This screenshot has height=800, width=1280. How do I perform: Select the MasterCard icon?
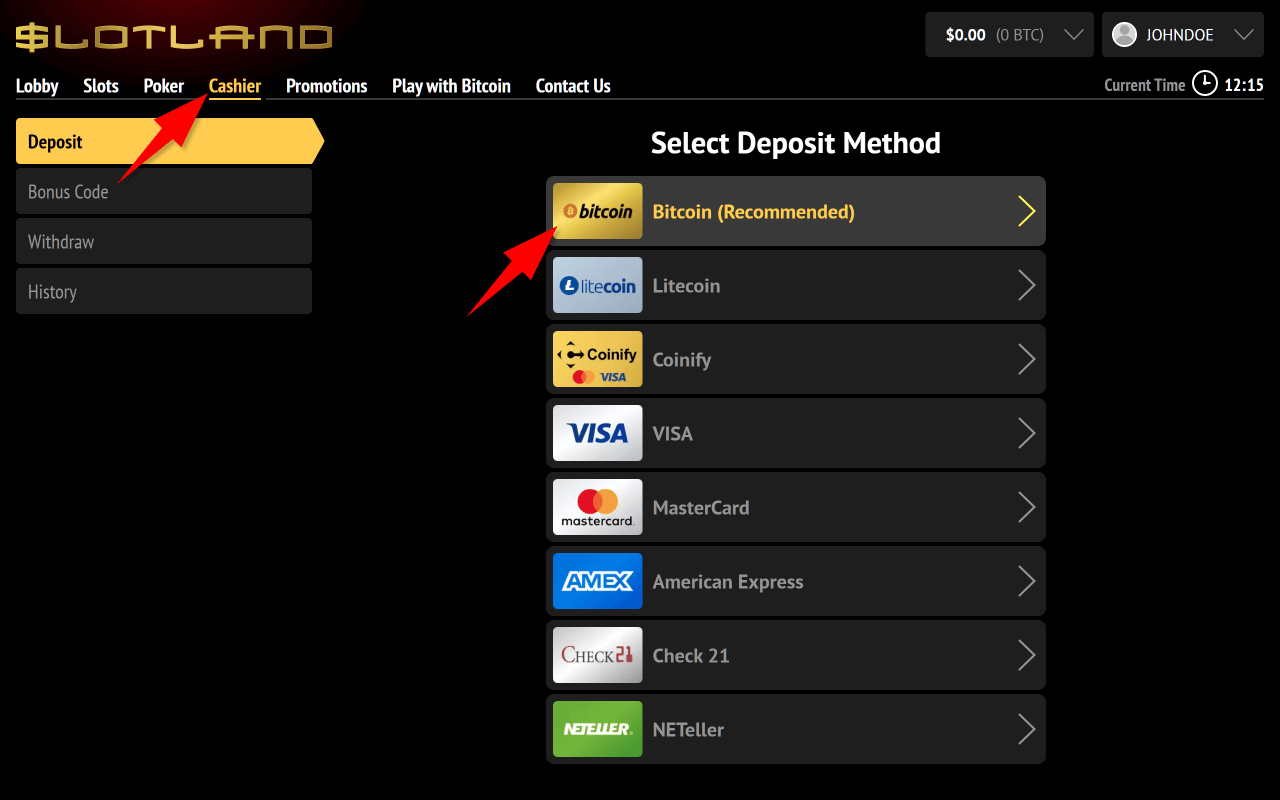597,507
